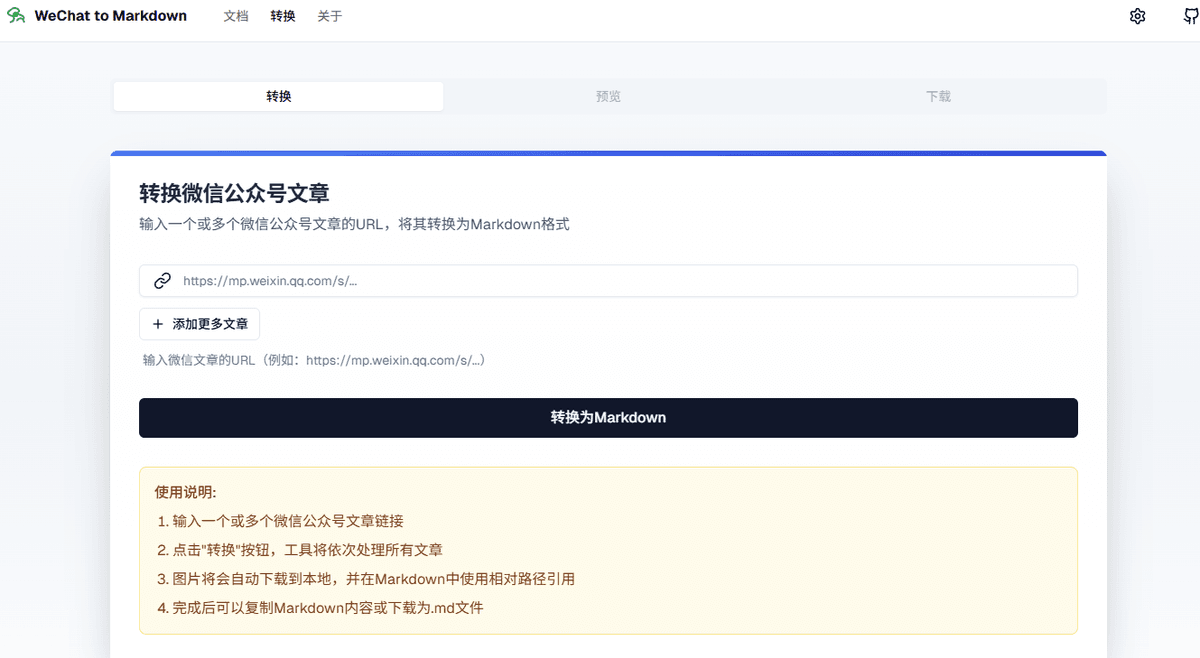Click the 转换微信公众号文章 heading
Screen dimensions: 1200x658
point(233,193)
